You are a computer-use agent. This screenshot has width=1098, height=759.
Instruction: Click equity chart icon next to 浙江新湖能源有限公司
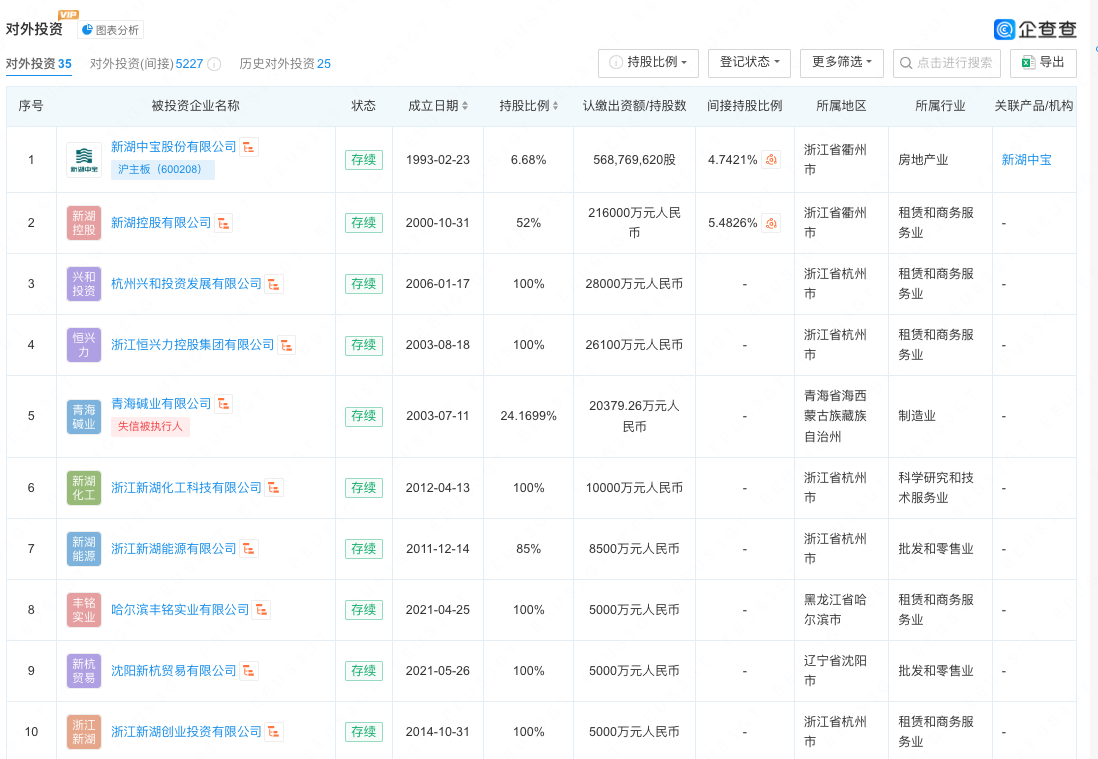[x=249, y=549]
